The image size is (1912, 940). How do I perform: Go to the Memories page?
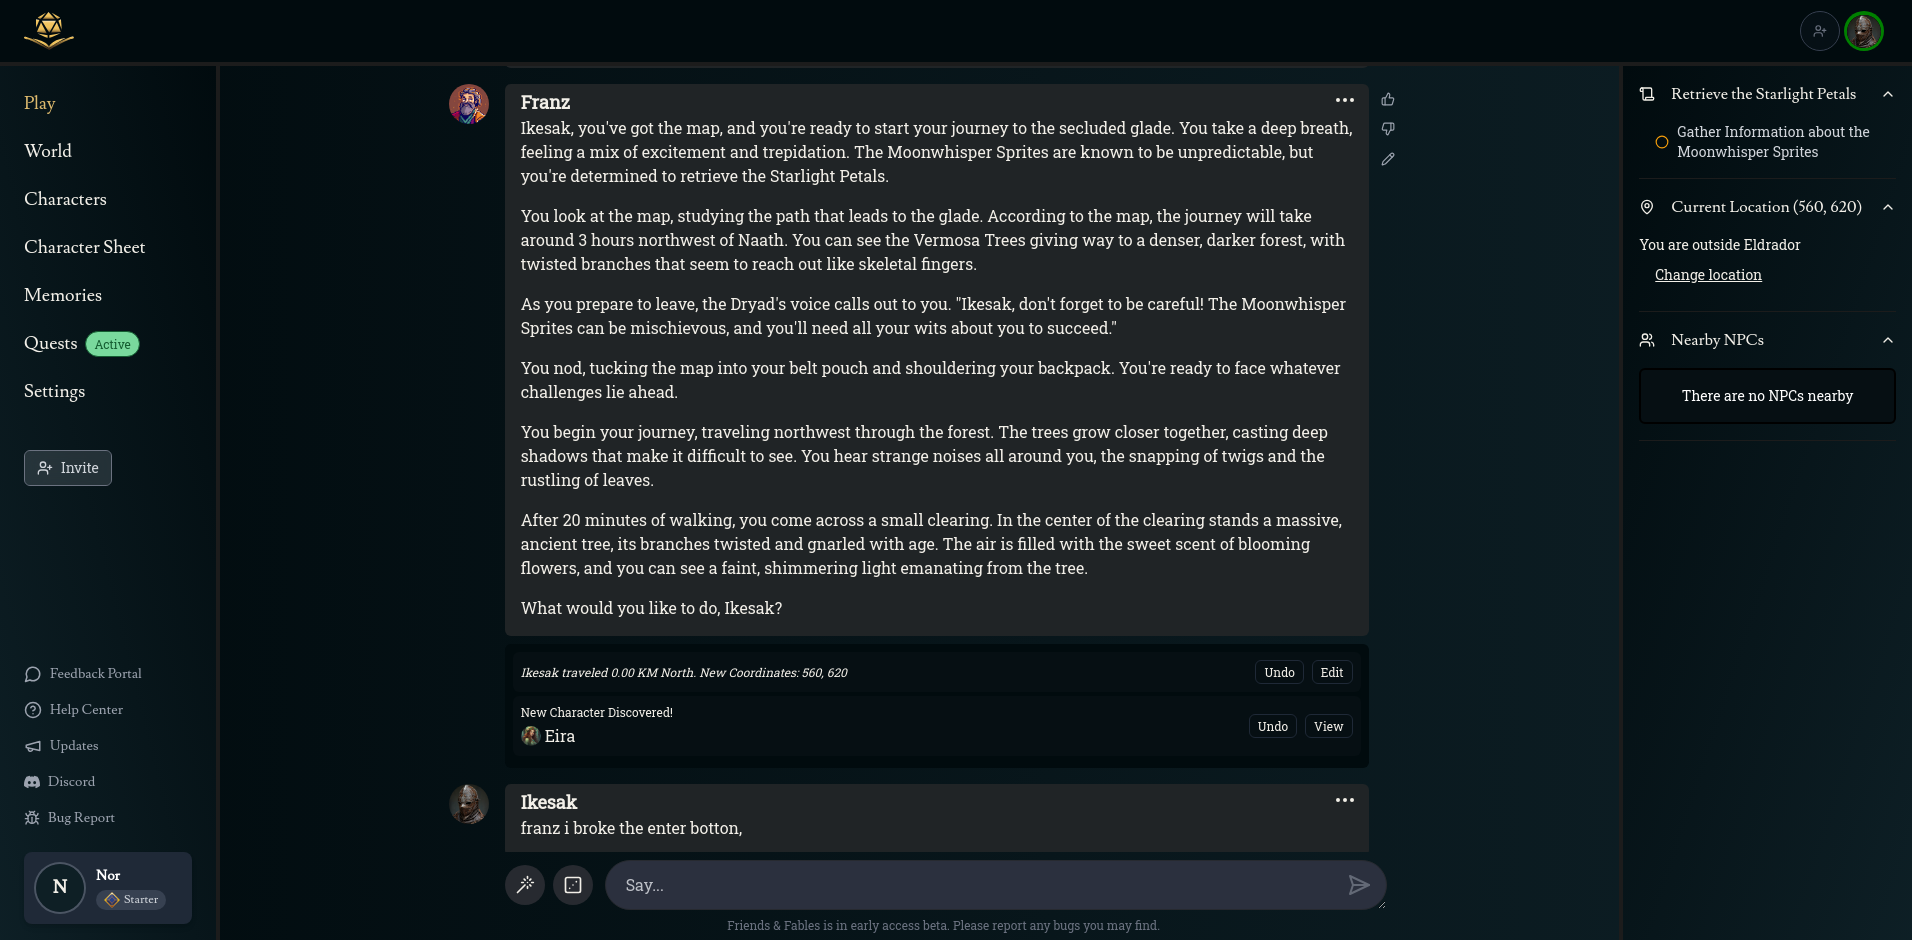coord(63,295)
